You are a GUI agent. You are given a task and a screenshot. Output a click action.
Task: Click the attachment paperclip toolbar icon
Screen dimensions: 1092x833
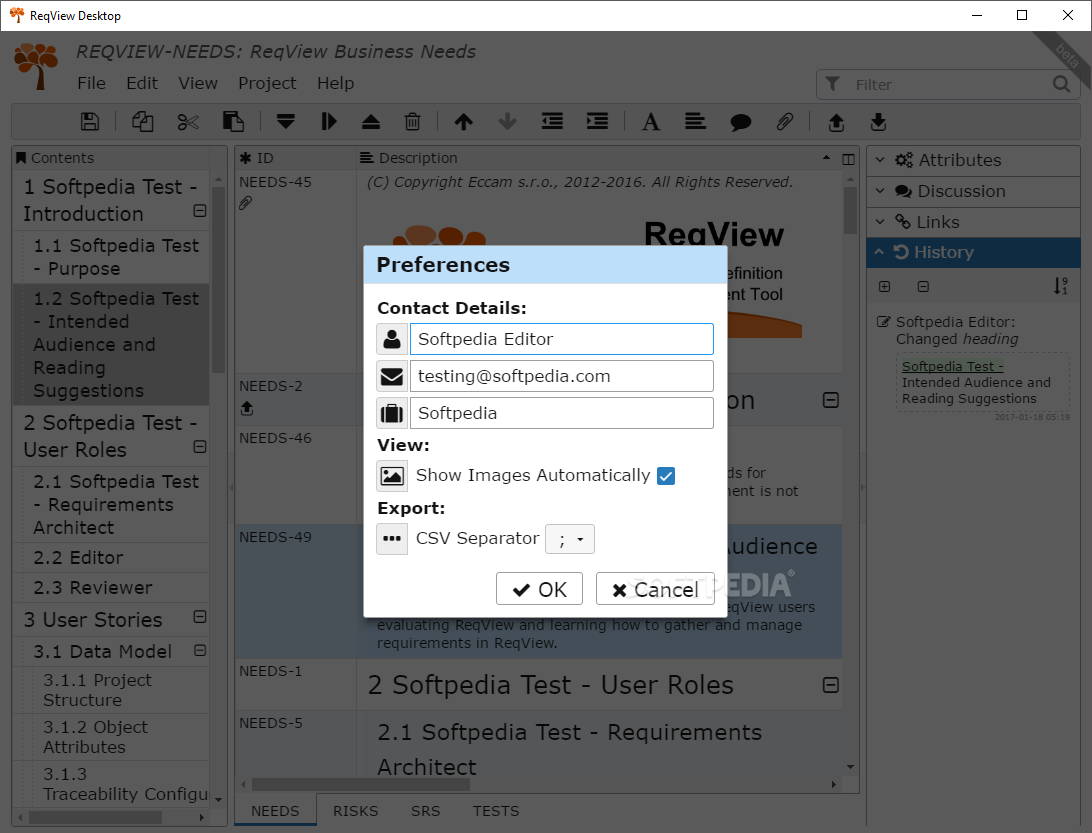785,122
